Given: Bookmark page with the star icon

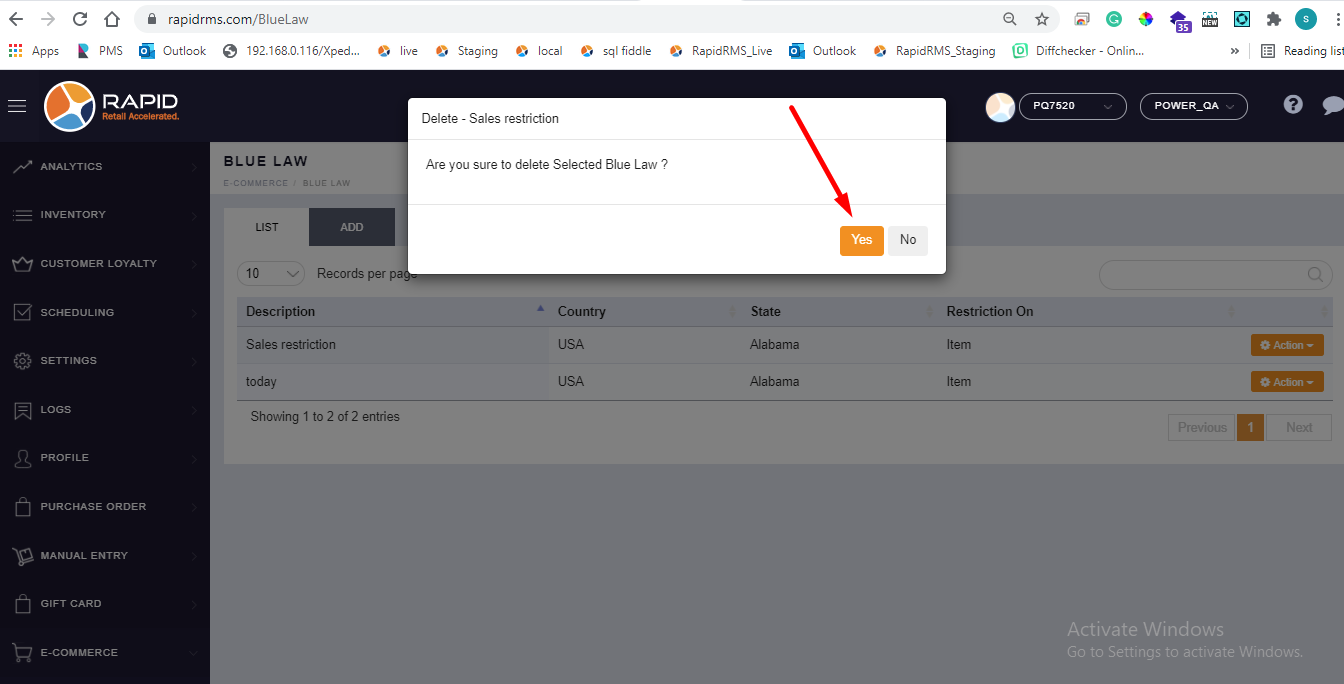Looking at the screenshot, I should click(x=1041, y=19).
